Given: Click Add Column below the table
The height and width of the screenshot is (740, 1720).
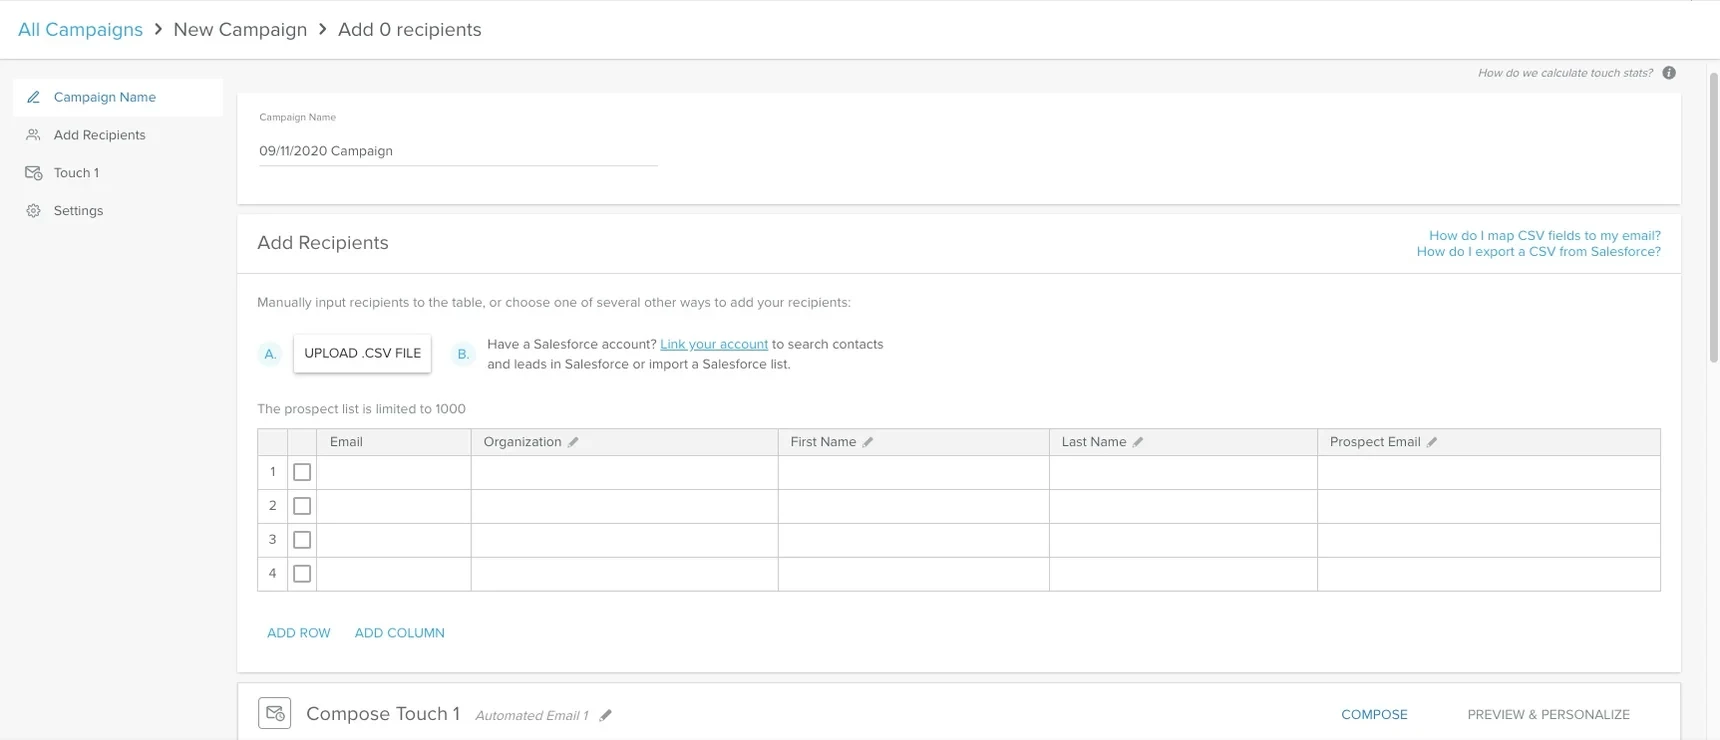Looking at the screenshot, I should pos(399,633).
